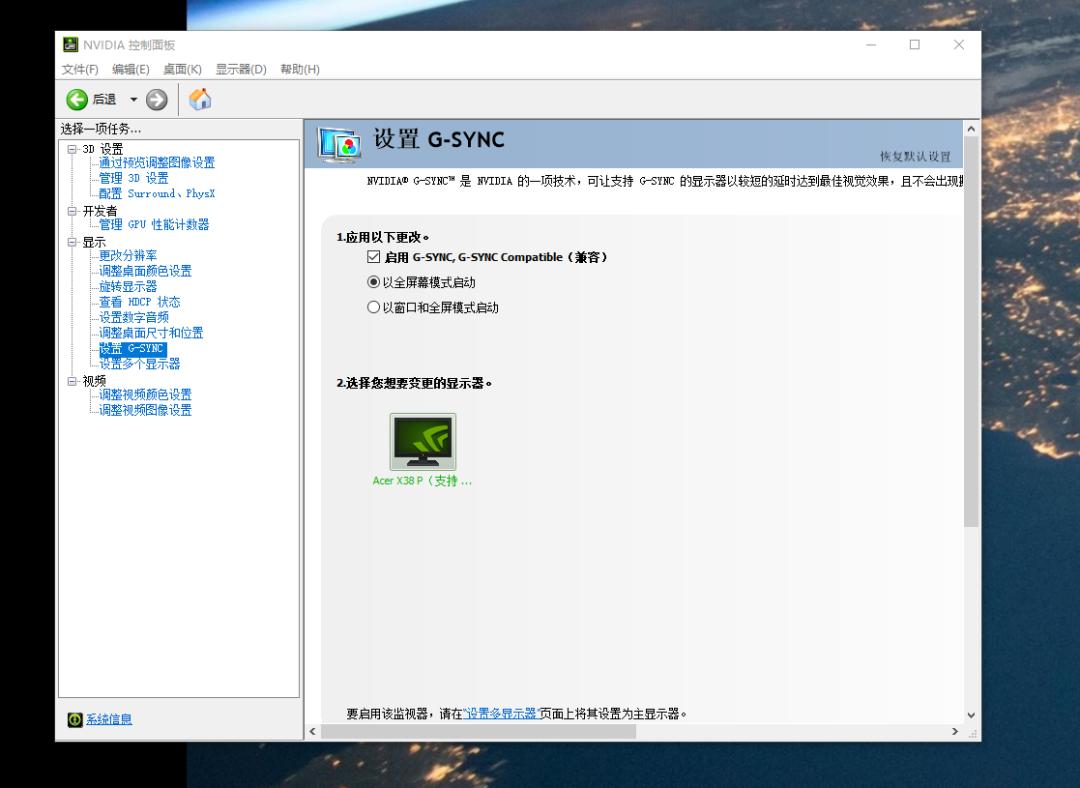Viewport: 1080px width, 788px height.
Task: Click the green Back arrow icon
Action: (x=77, y=99)
